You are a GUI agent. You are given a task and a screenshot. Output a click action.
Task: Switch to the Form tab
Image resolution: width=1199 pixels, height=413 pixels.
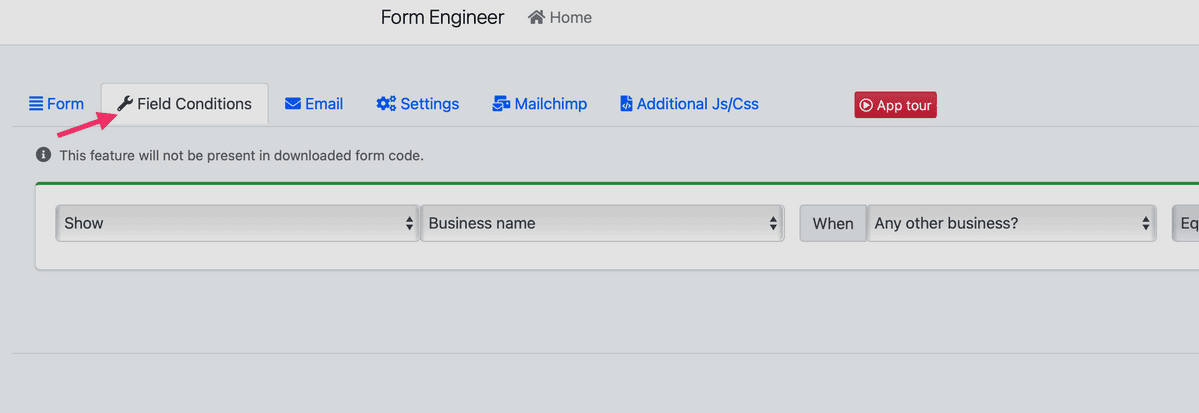[57, 104]
